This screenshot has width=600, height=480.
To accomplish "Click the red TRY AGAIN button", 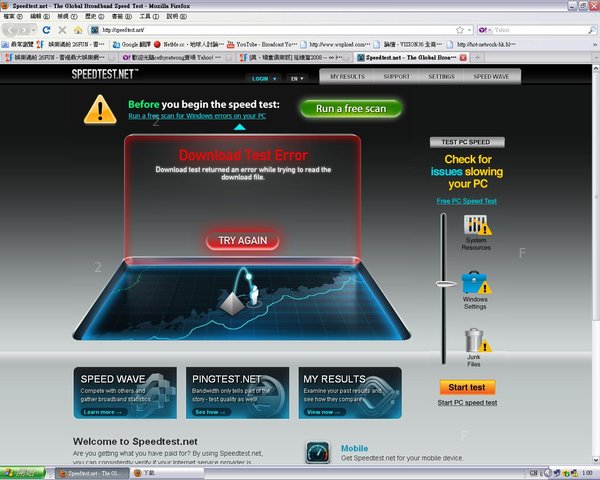I will click(x=243, y=240).
